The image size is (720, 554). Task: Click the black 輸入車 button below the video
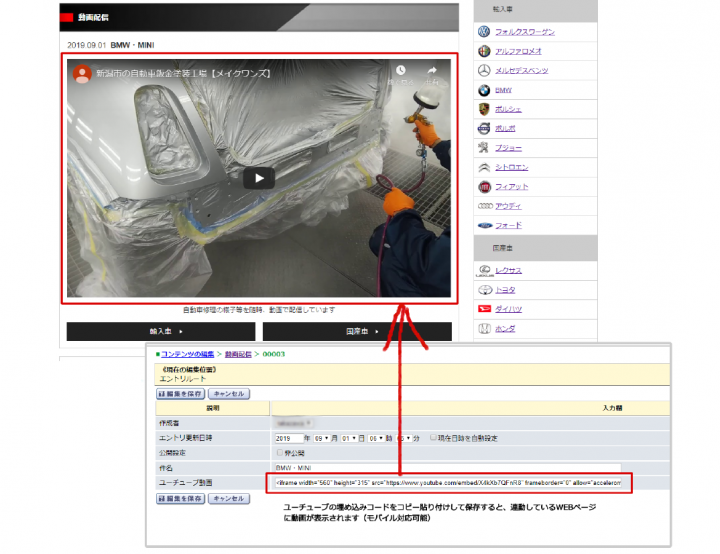coord(161,331)
